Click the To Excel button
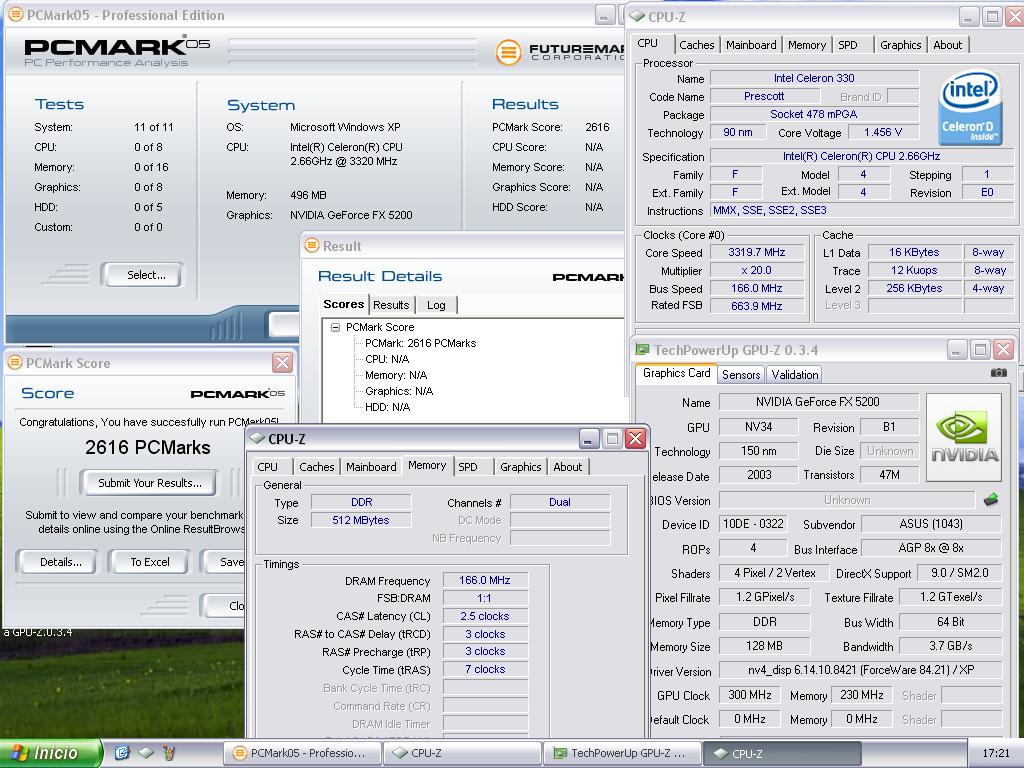 tap(150, 562)
